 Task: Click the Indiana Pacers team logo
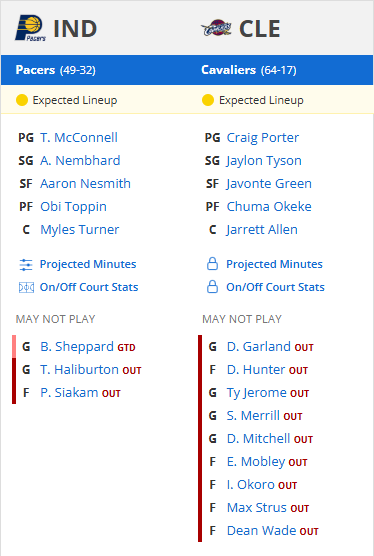pyautogui.click(x=30, y=28)
